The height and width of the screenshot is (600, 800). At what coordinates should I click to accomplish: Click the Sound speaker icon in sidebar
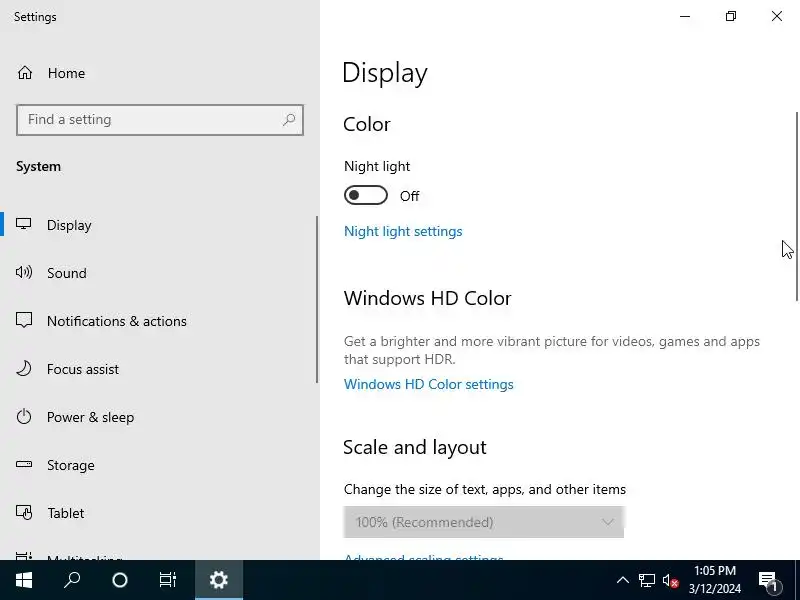point(23,272)
